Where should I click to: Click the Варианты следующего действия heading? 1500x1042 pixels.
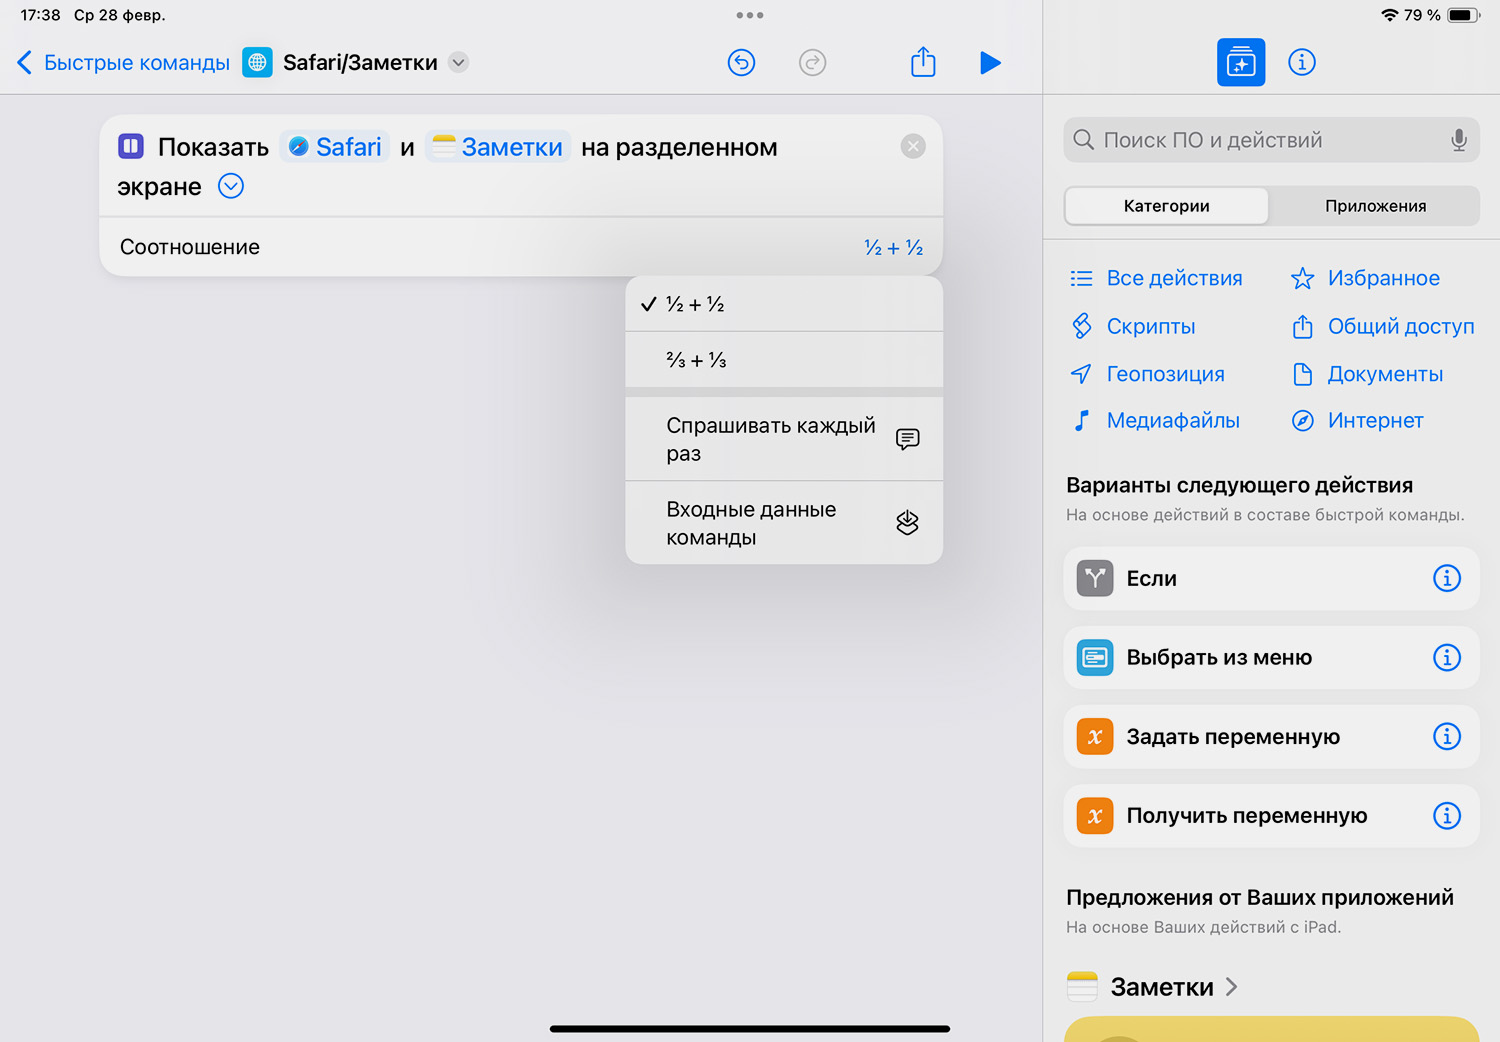point(1240,485)
